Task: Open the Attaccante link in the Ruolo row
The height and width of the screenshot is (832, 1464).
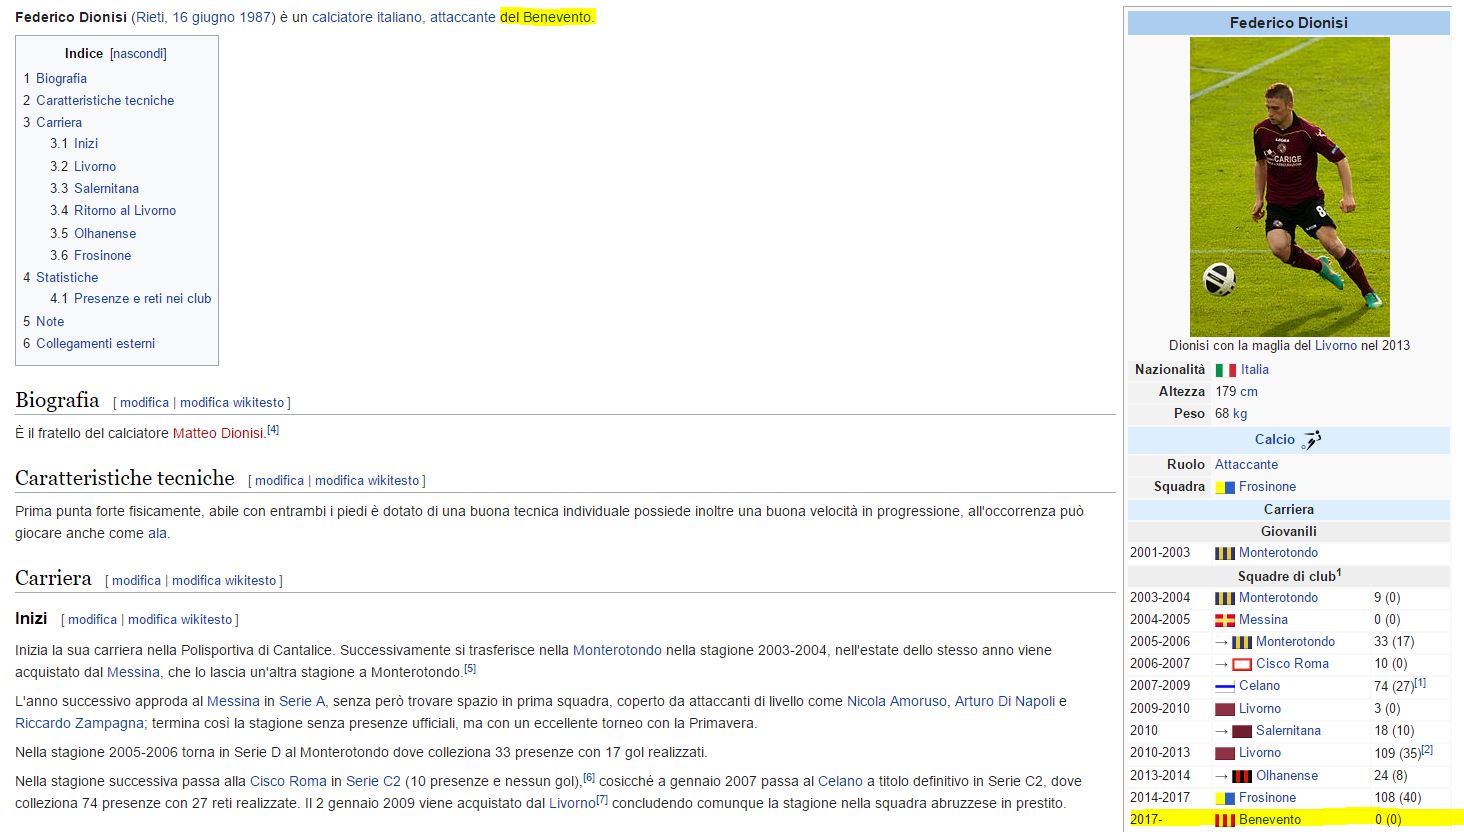Action: pyautogui.click(x=1246, y=465)
